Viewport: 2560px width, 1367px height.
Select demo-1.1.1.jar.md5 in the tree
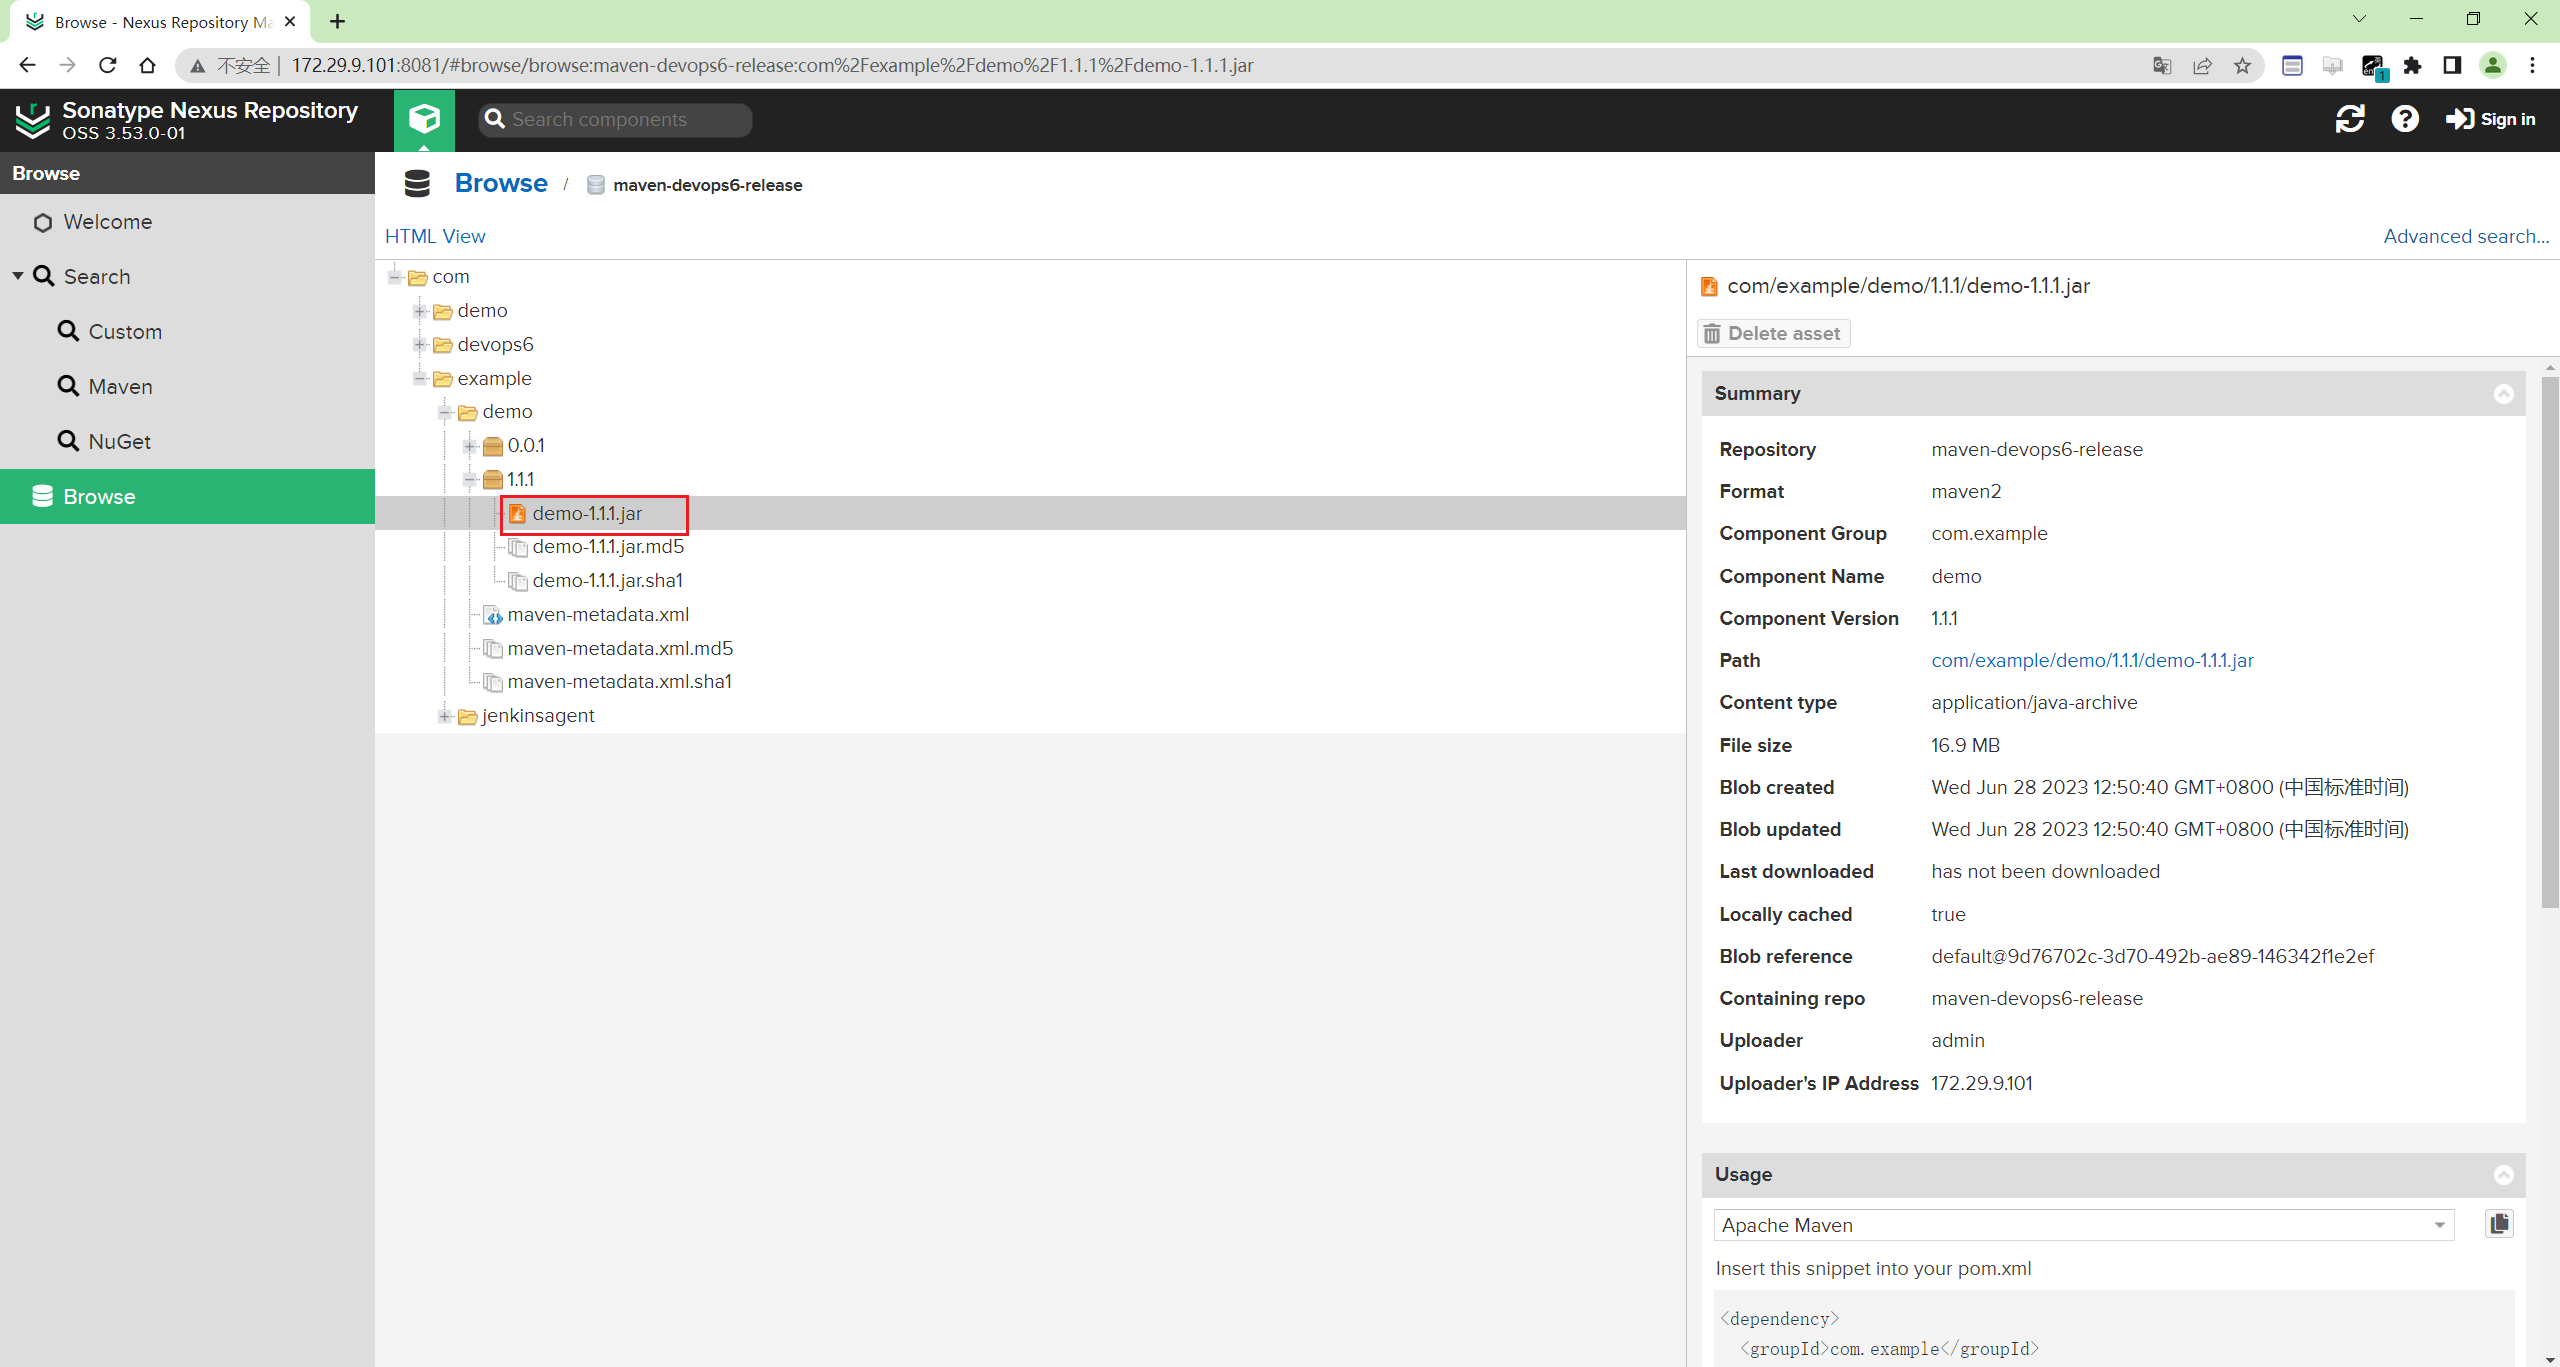[608, 547]
